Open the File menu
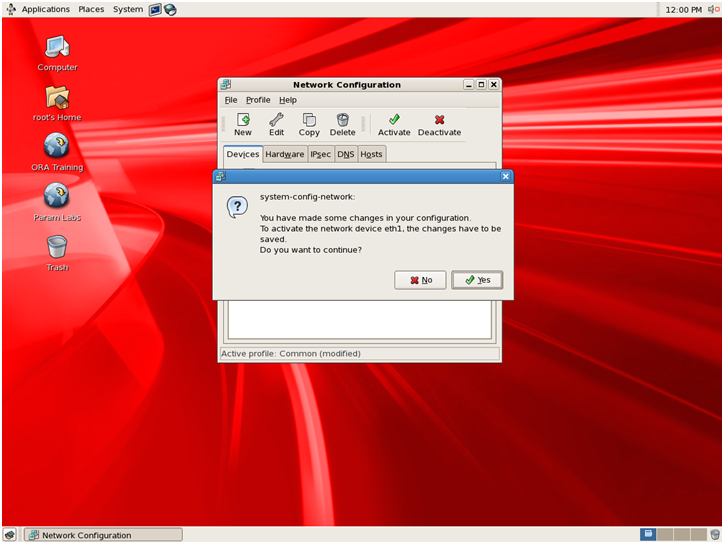This screenshot has width=724, height=544. coord(231,100)
